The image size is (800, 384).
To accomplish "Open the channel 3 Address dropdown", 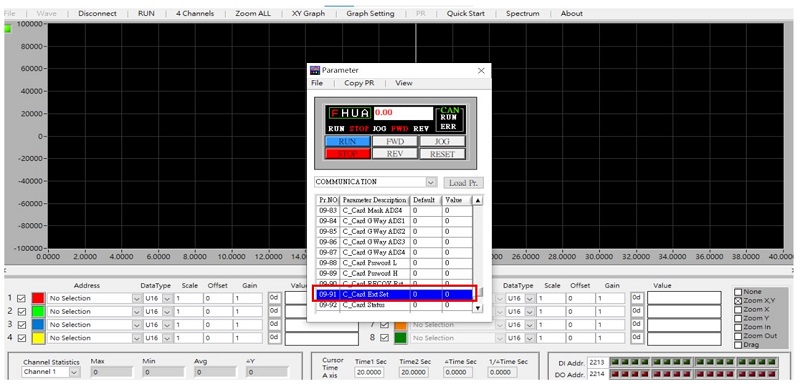I will pos(137,324).
